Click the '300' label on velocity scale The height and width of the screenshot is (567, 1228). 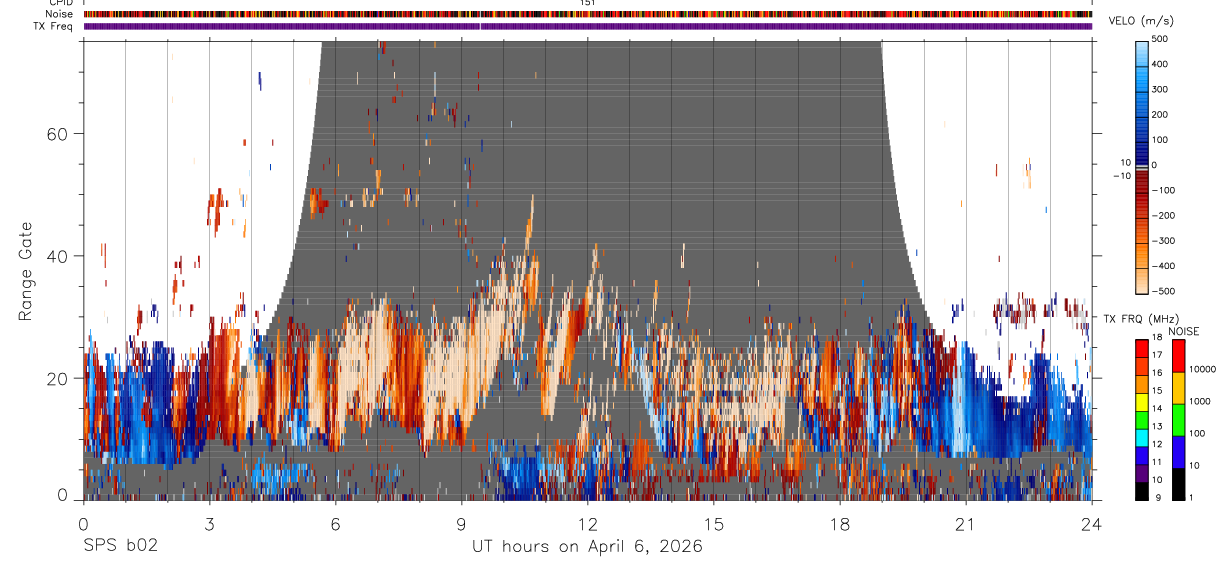click(1161, 89)
